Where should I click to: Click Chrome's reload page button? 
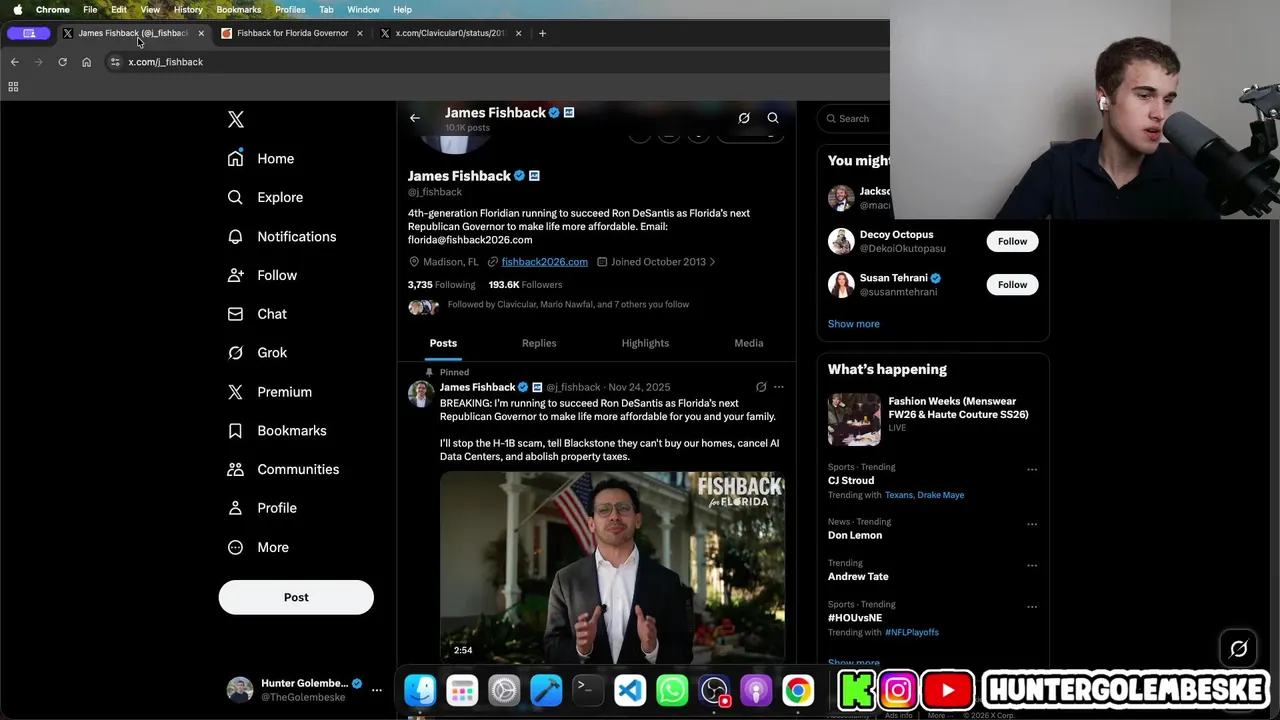[62, 62]
